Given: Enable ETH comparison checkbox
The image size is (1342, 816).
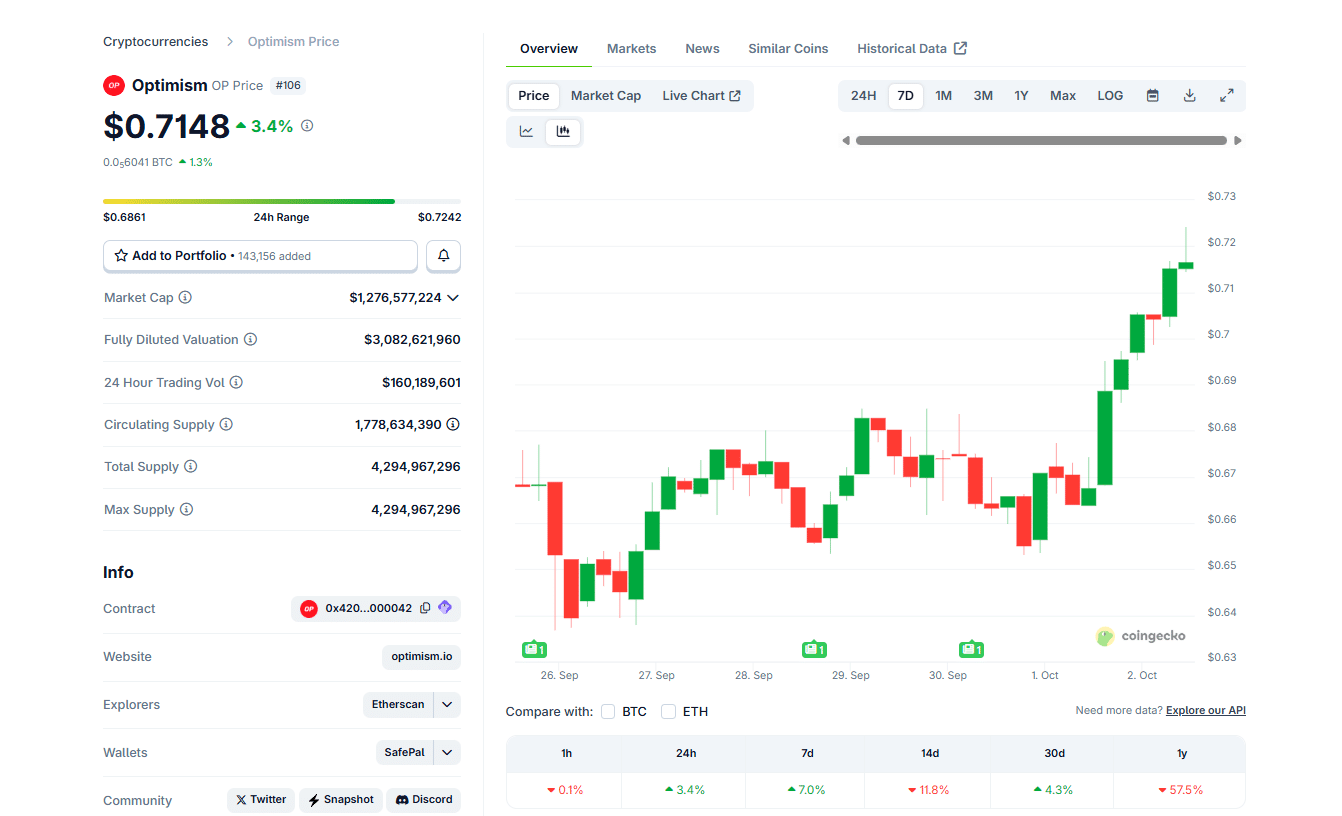Looking at the screenshot, I should pyautogui.click(x=668, y=712).
